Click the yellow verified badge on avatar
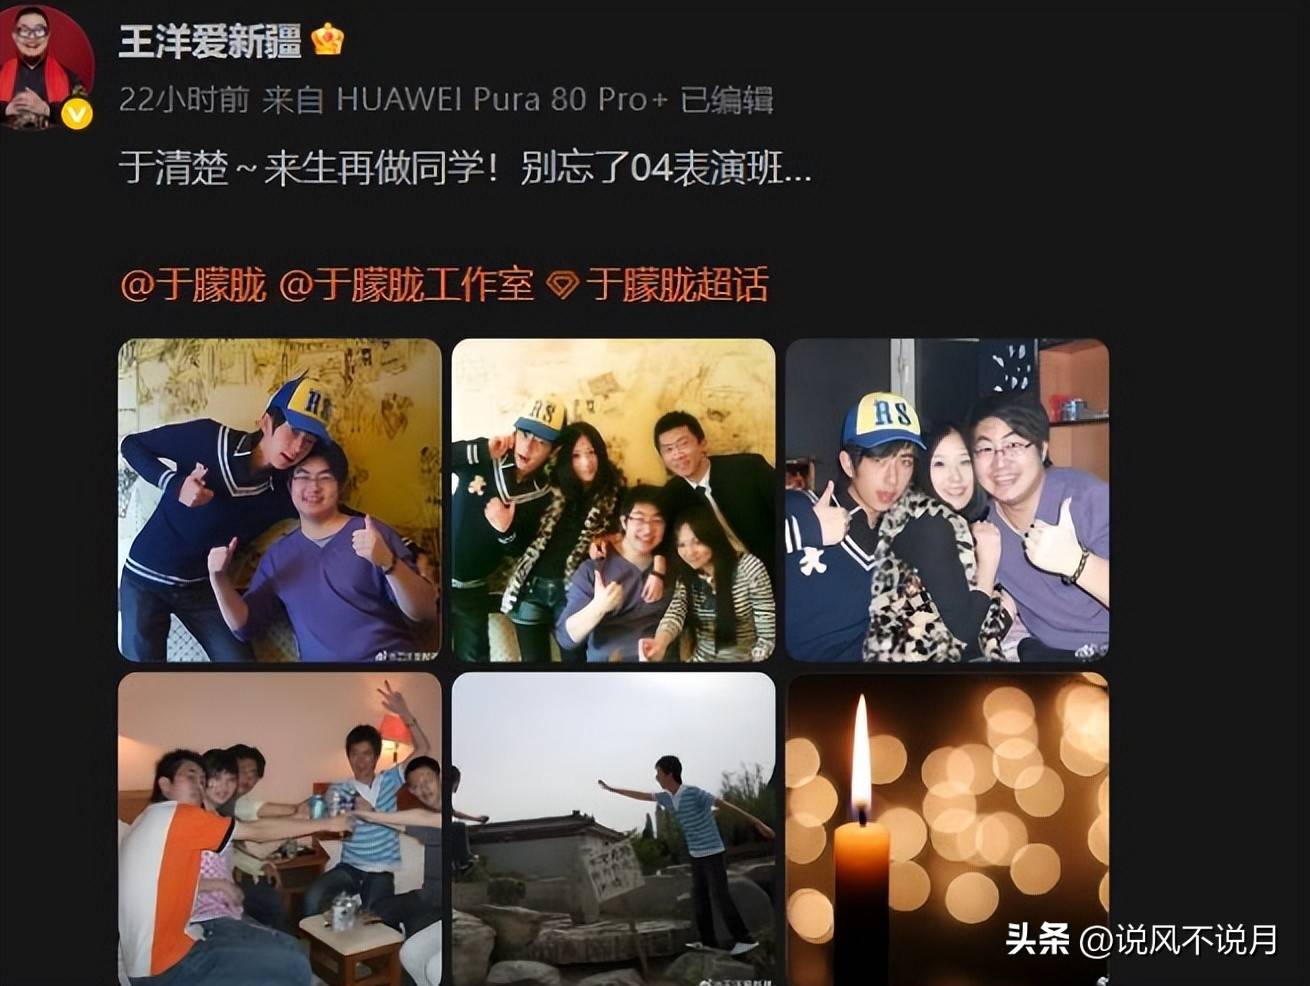 click(77, 114)
